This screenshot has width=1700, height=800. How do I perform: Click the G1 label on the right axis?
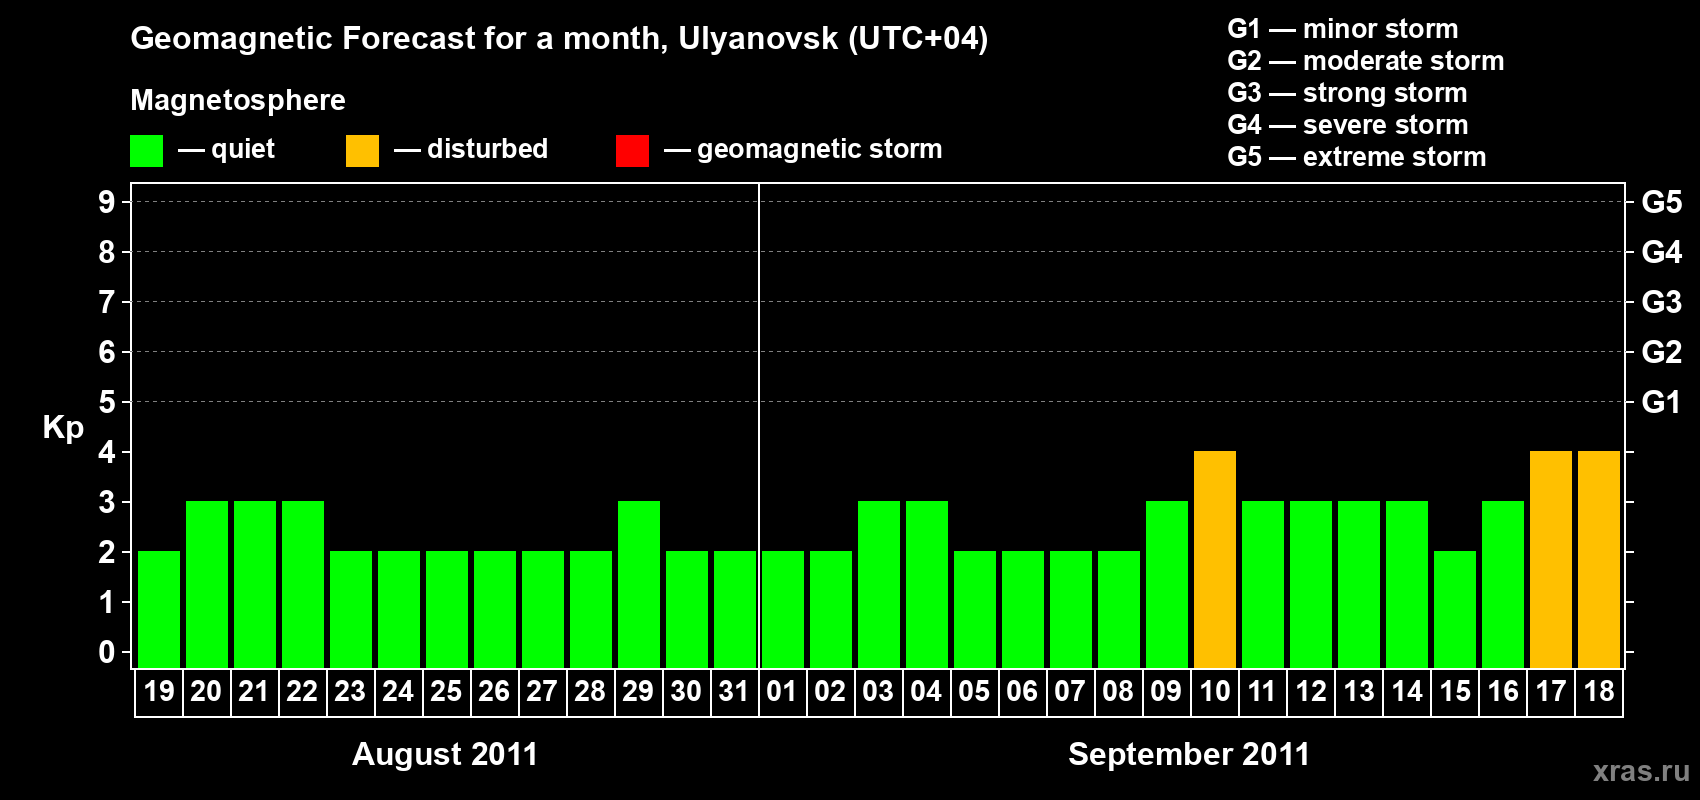[1662, 402]
